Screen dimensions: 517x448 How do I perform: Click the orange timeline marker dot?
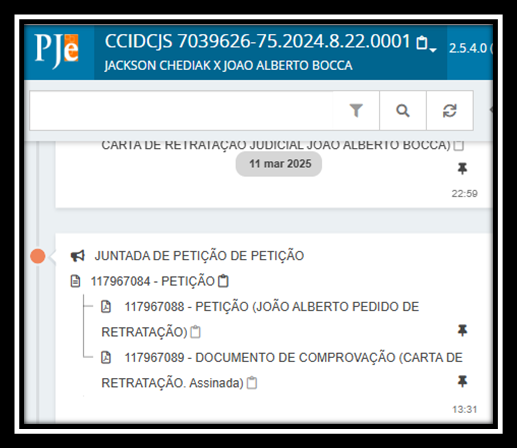38,256
